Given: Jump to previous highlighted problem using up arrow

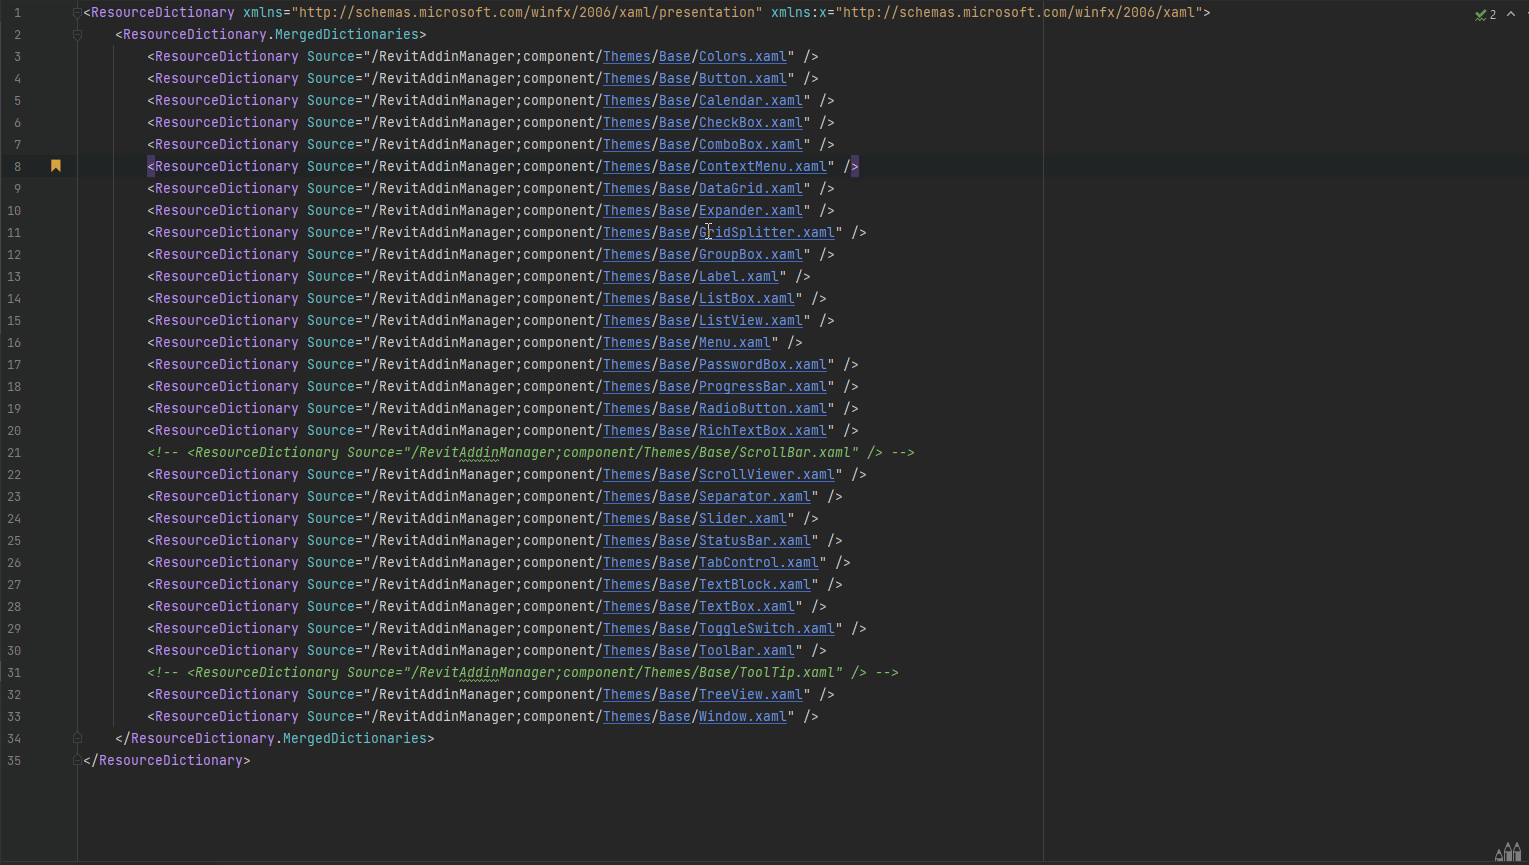Looking at the screenshot, I should (1511, 14).
